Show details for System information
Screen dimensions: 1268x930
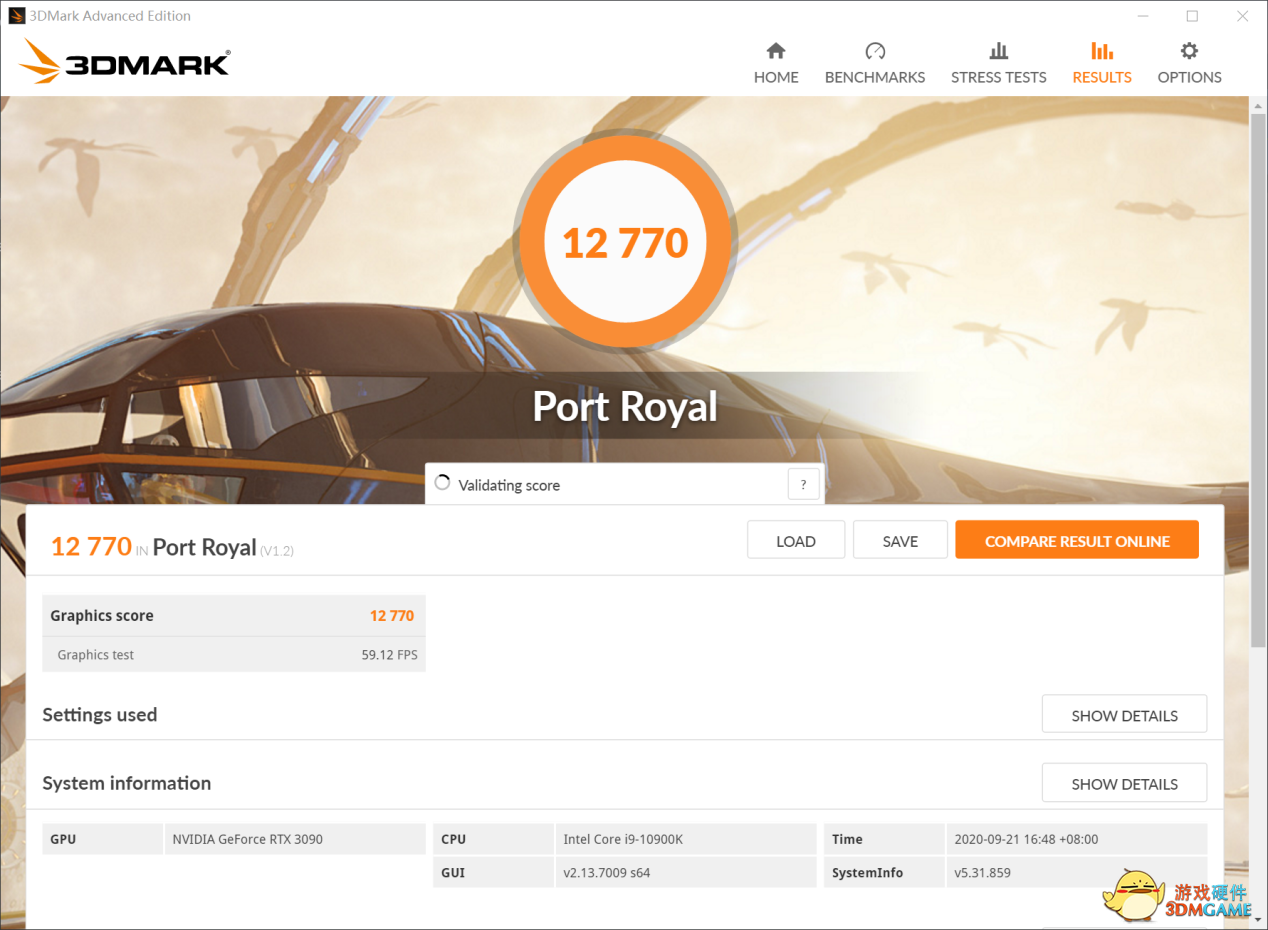(1124, 783)
